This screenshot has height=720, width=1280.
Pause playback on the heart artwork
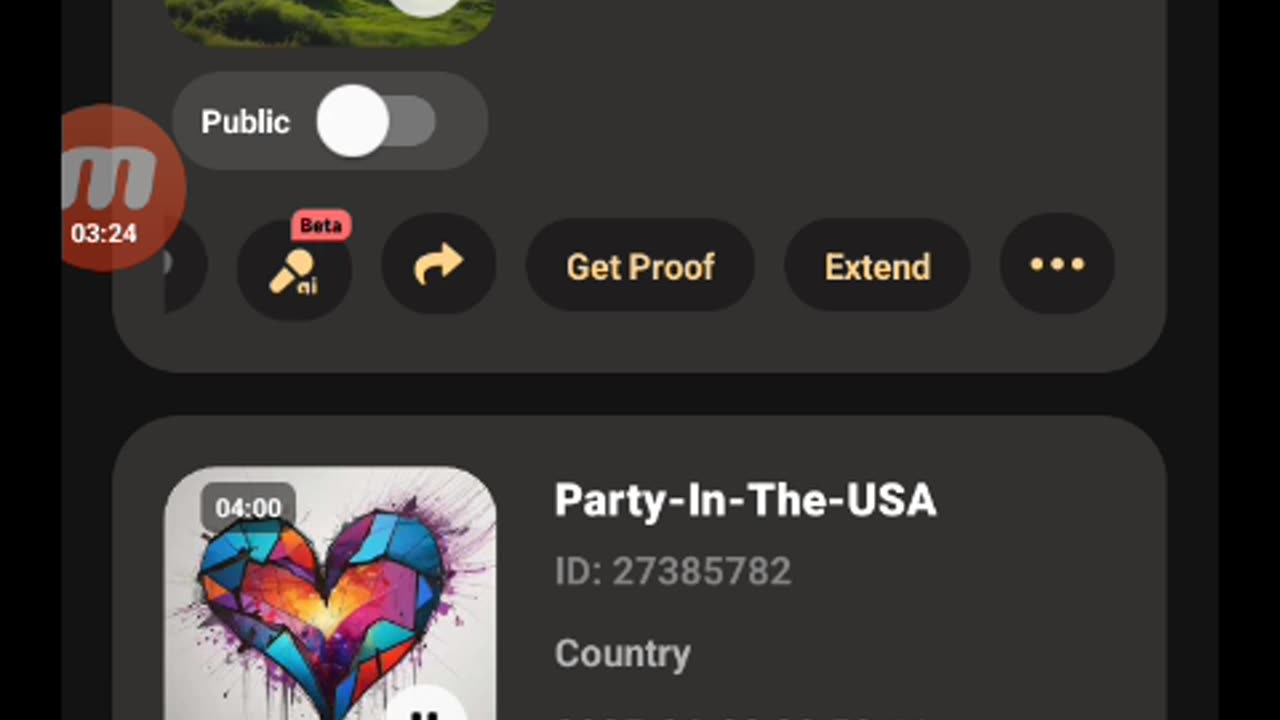point(427,708)
